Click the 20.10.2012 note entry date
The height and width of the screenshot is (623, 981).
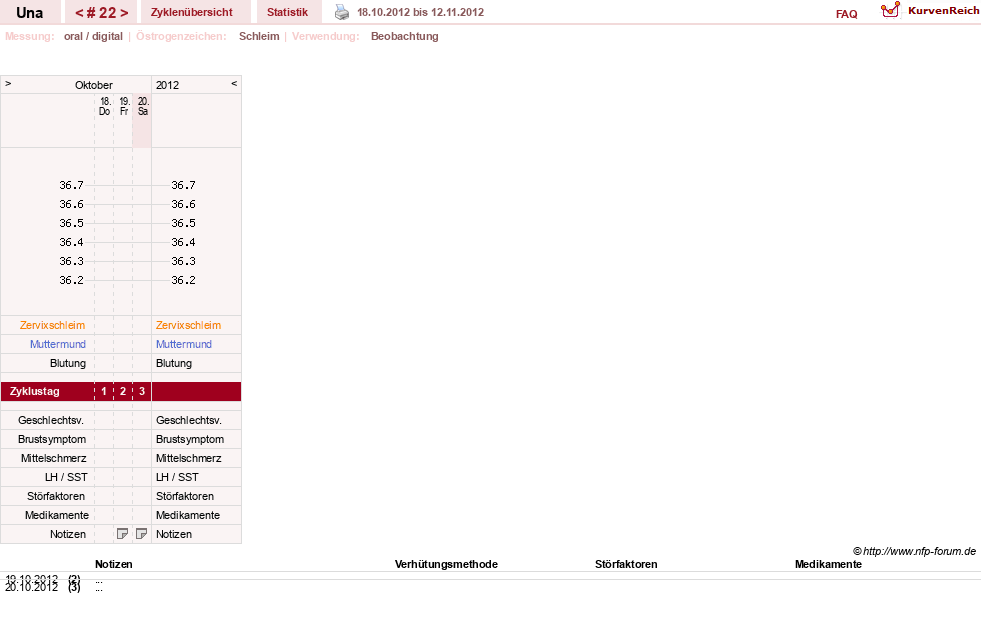(x=31, y=587)
